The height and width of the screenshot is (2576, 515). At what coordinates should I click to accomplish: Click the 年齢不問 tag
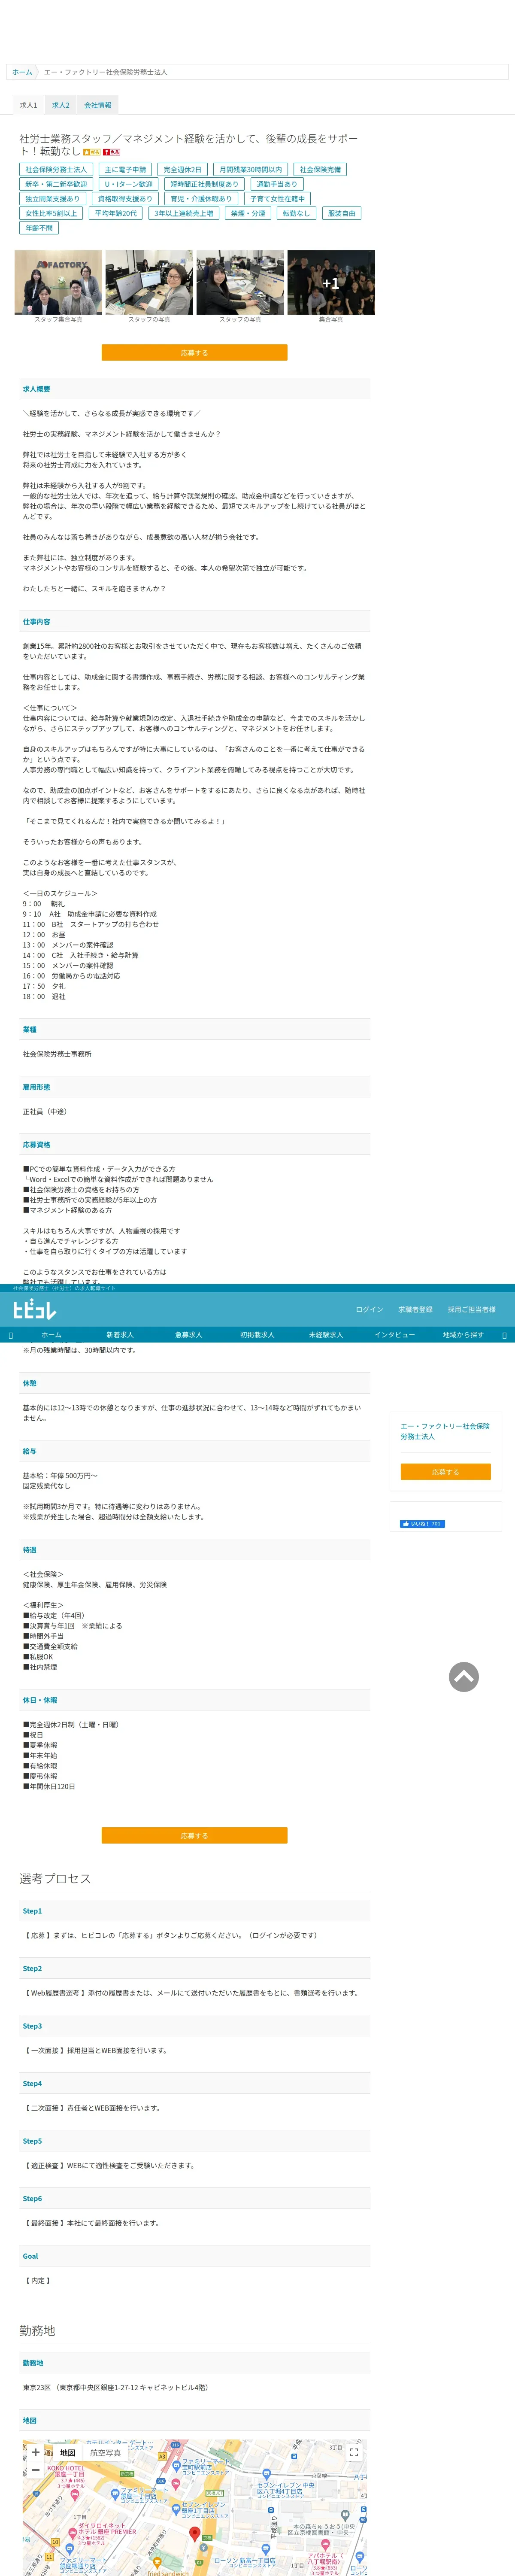(x=39, y=228)
